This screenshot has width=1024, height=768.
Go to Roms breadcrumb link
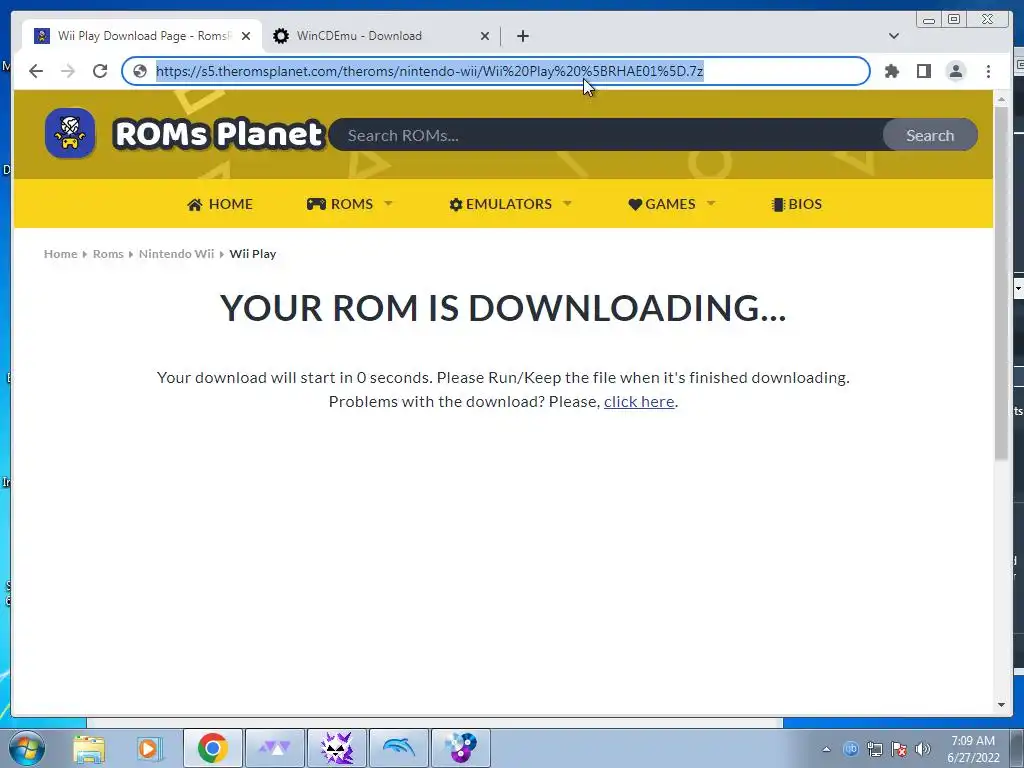coord(108,254)
